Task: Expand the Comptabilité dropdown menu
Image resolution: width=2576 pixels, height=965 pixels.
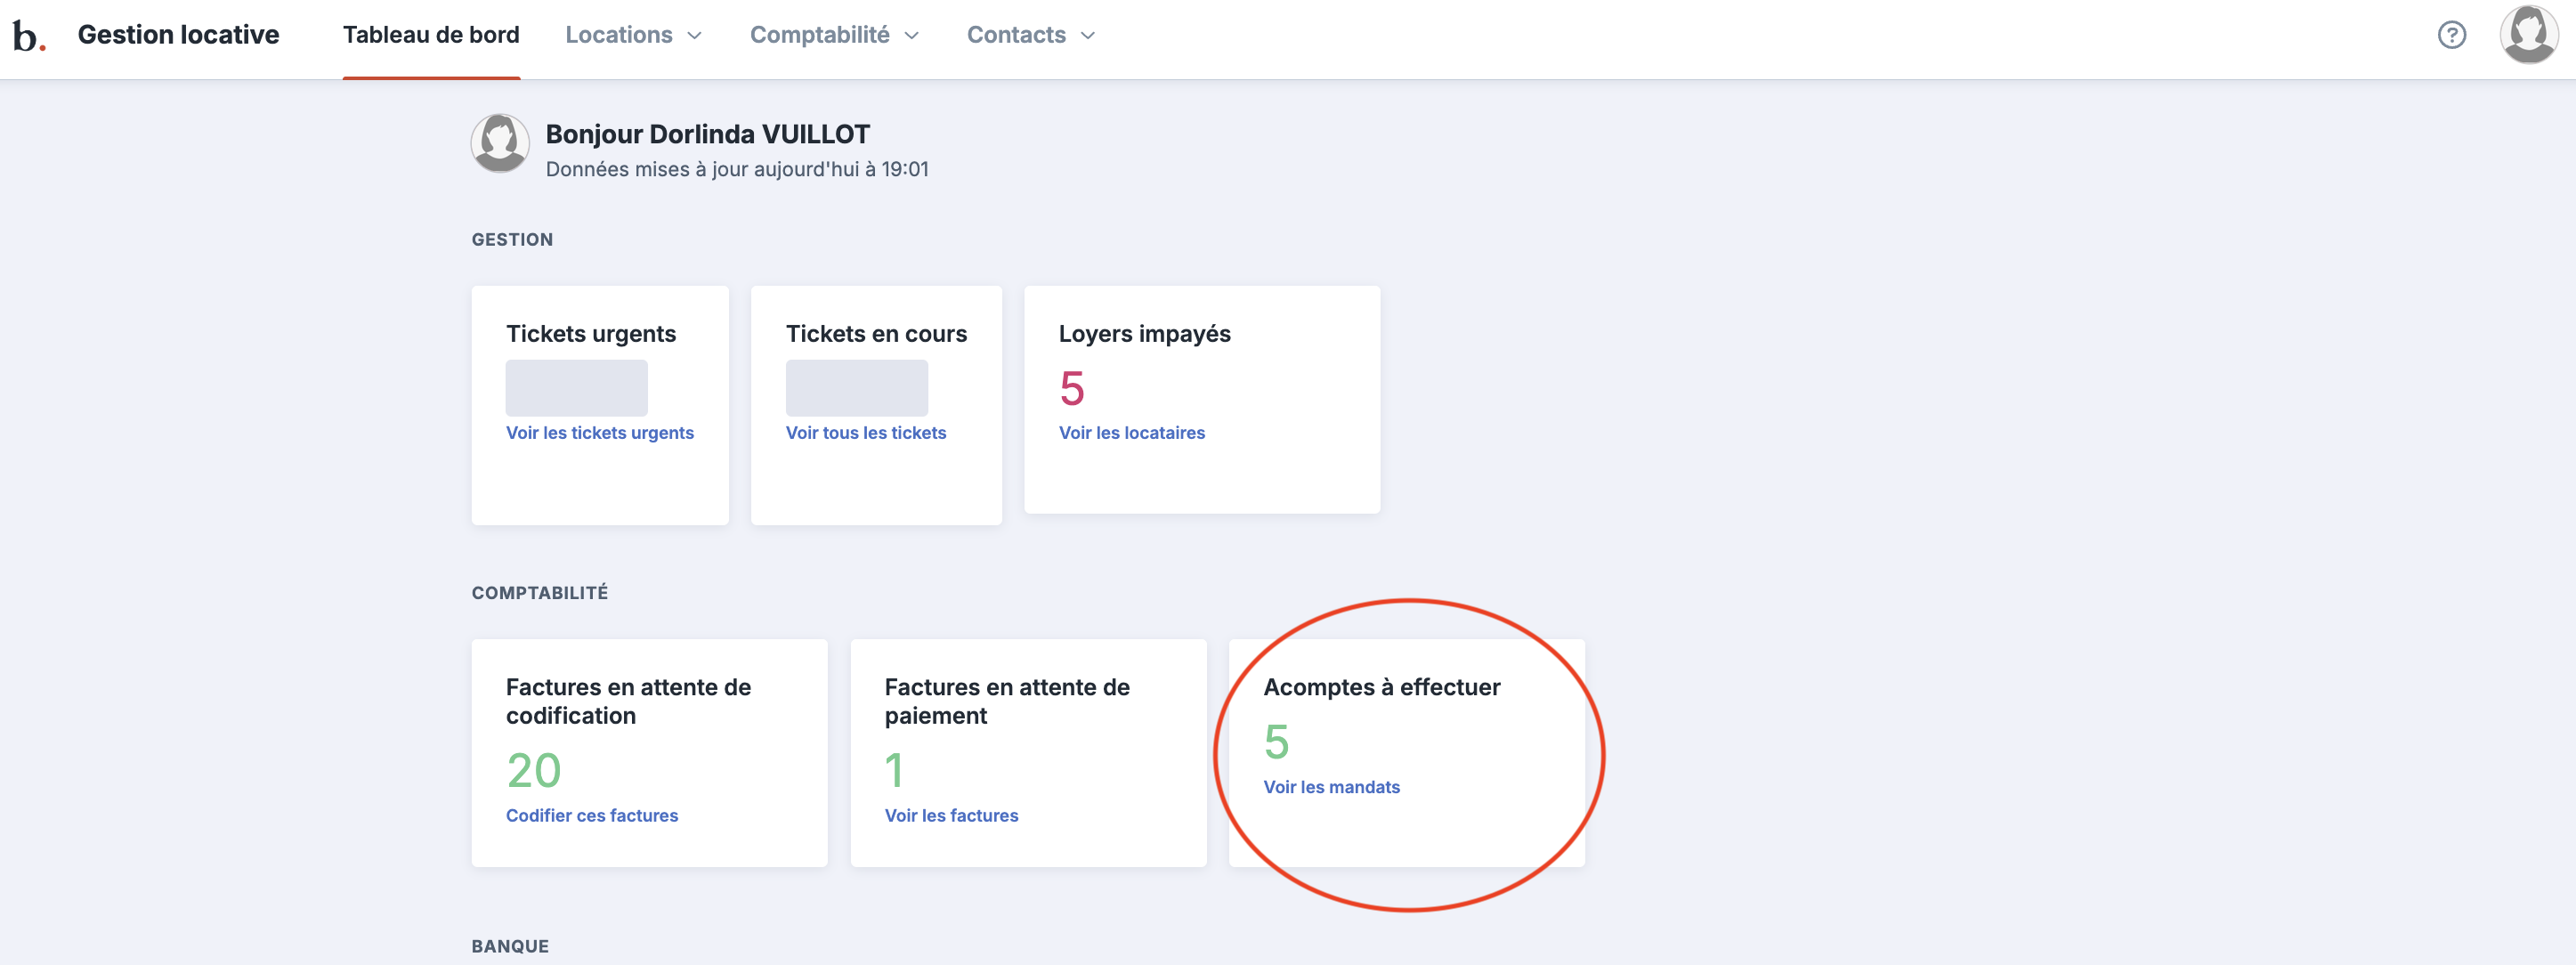Action: (834, 35)
